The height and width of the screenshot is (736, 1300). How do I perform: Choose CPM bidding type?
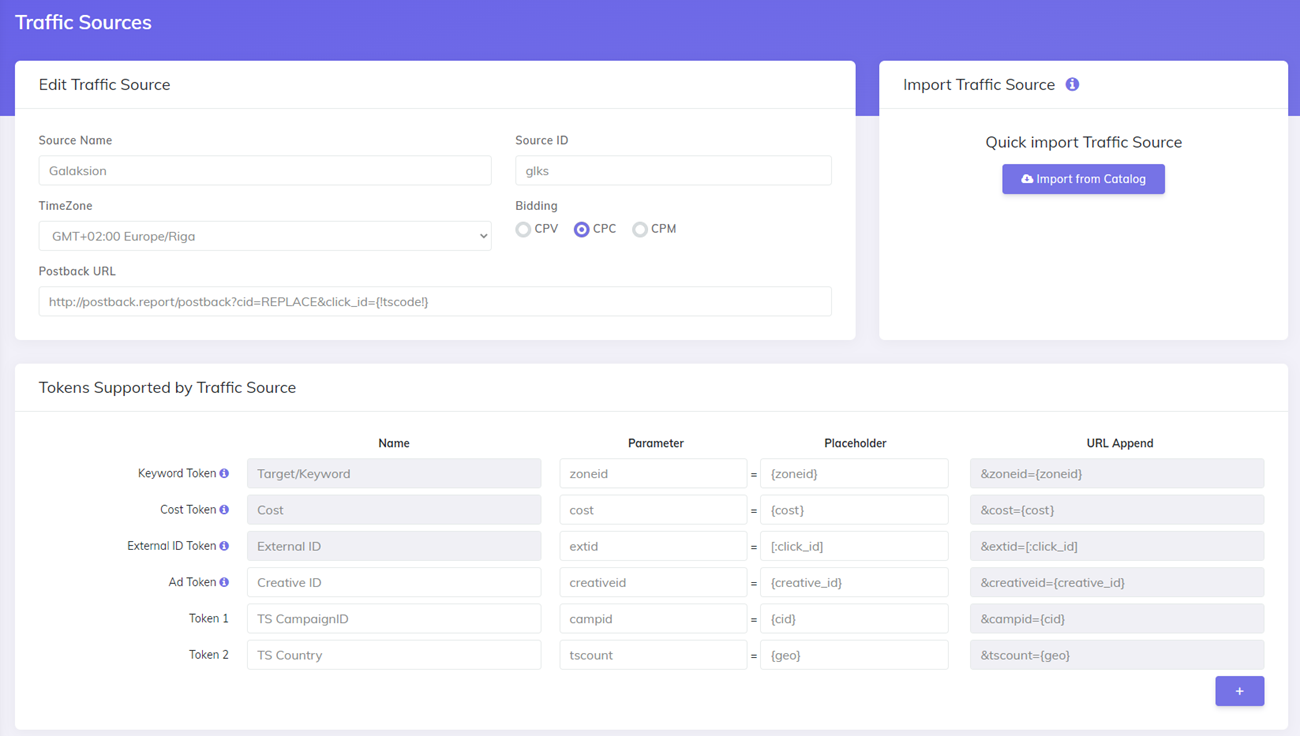click(x=640, y=230)
